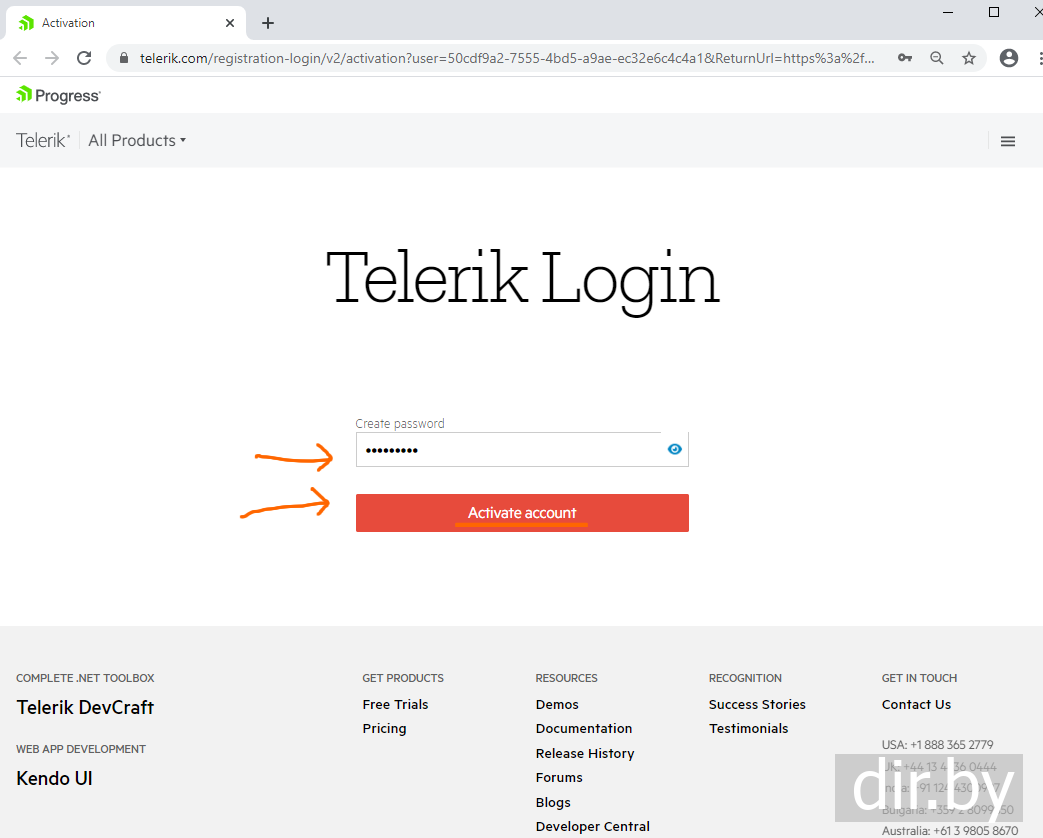Viewport: 1043px width, 838px height.
Task: Open the Chrome profile avatar
Action: (x=1009, y=58)
